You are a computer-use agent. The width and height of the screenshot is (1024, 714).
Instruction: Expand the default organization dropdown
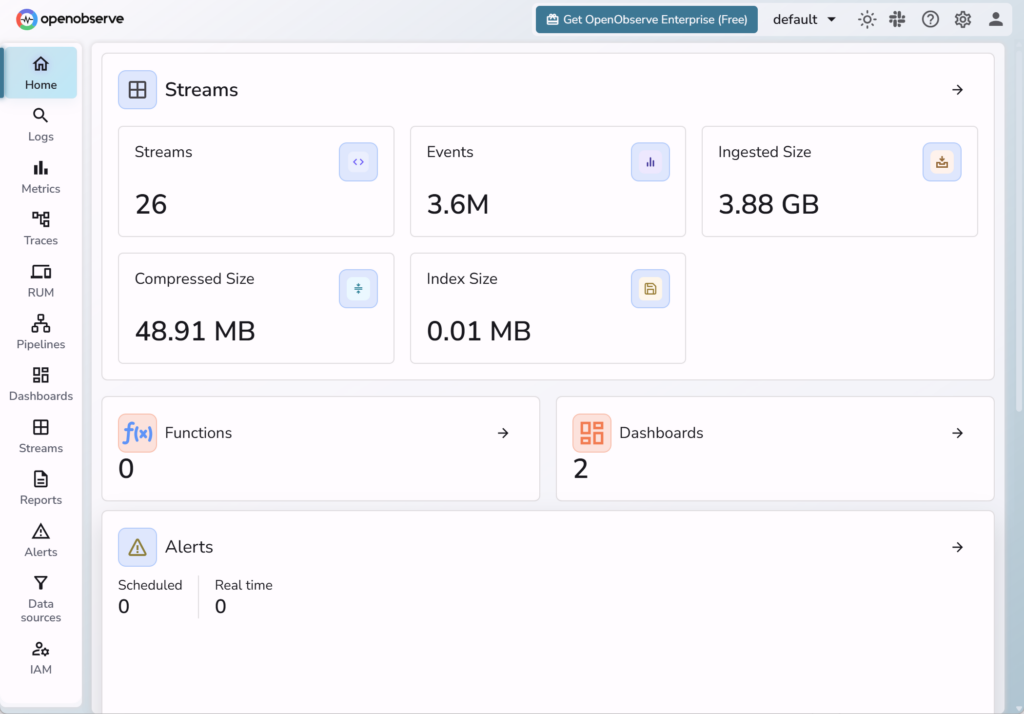[x=804, y=19]
